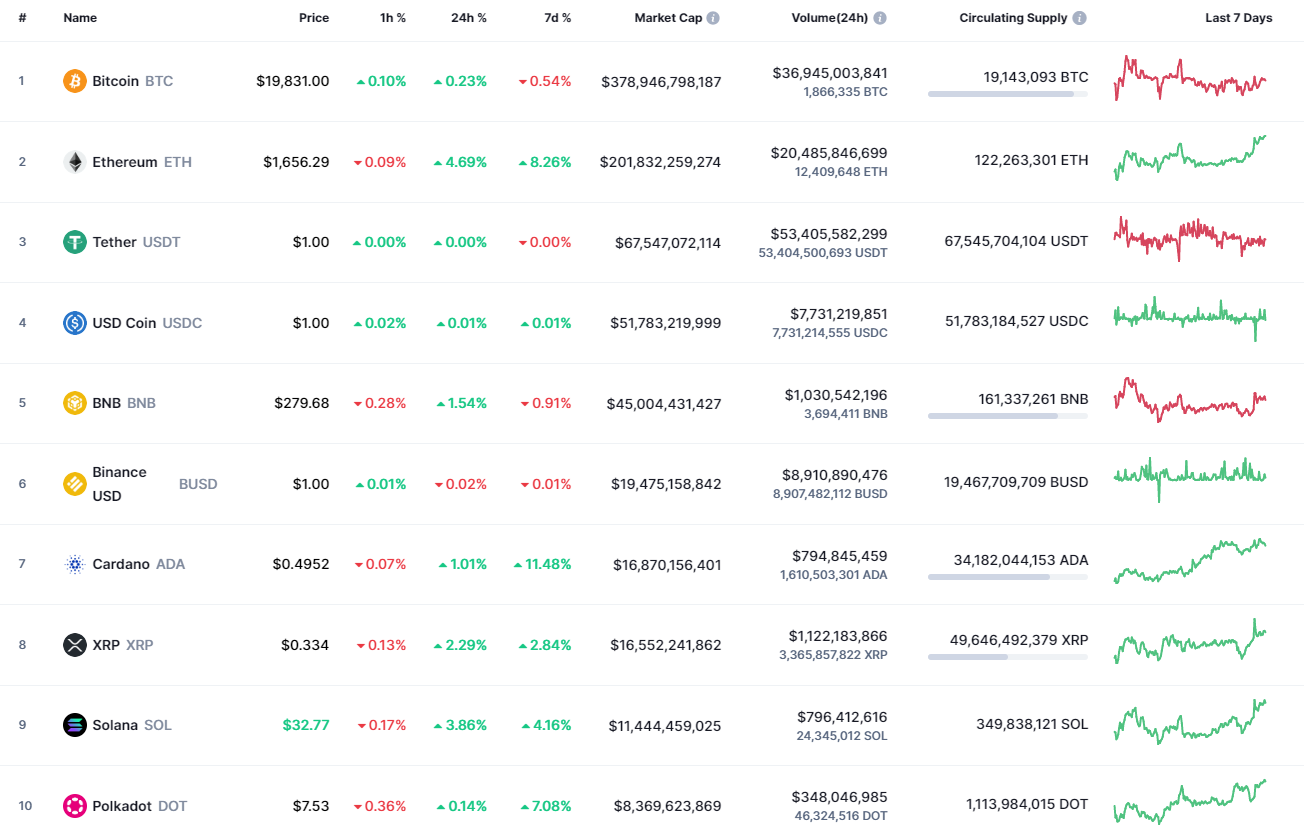Click Ethereum 24h change 4.69%
The image size is (1304, 840).
(x=460, y=162)
